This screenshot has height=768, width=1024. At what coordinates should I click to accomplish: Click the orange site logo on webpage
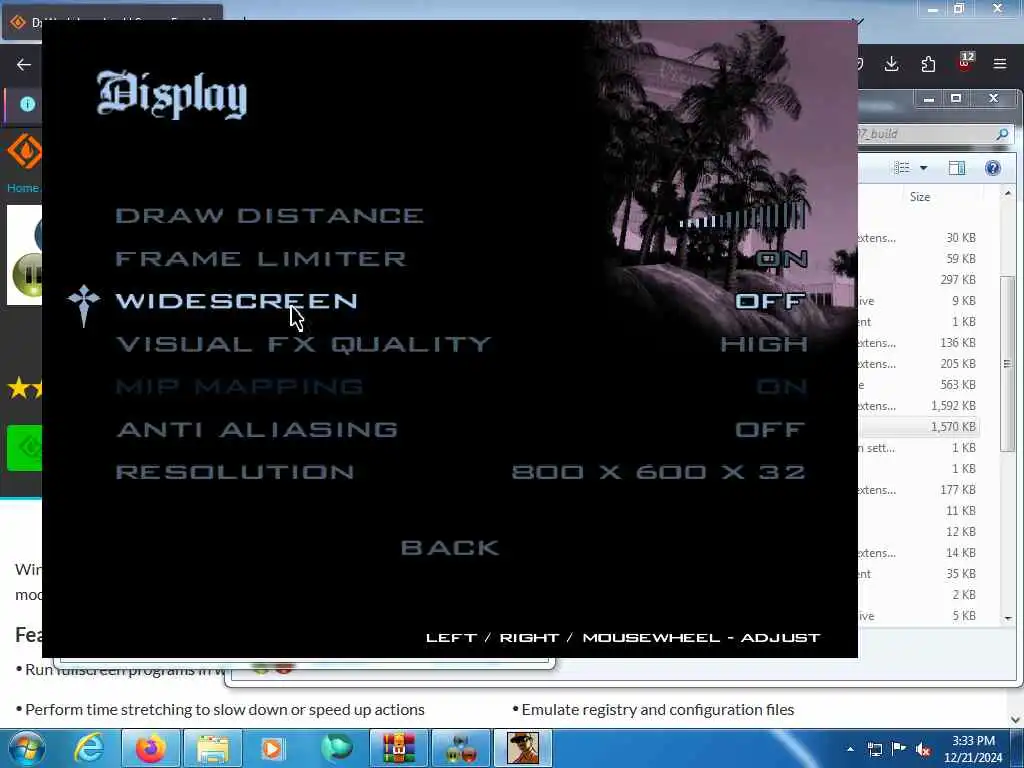tap(25, 152)
